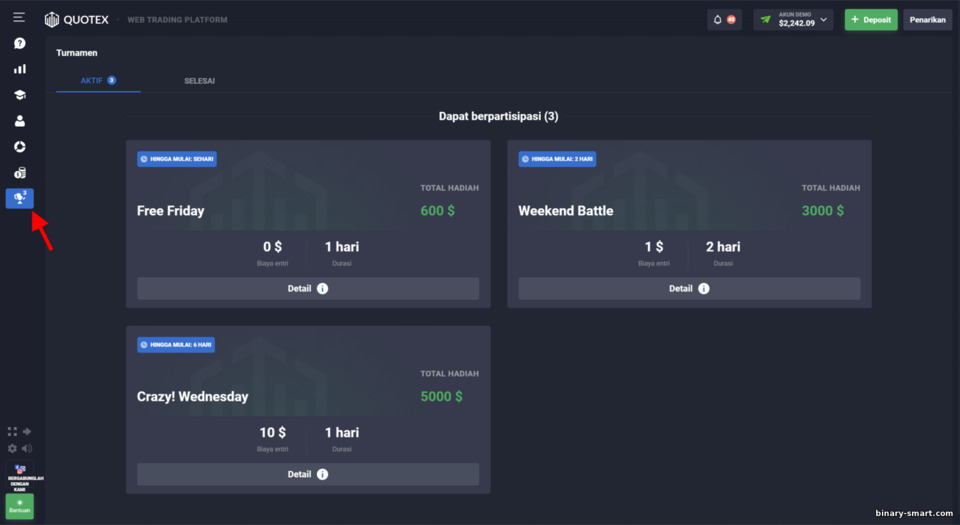The image size is (960, 525).
Task: Open the help question mark icon
Action: coord(20,43)
